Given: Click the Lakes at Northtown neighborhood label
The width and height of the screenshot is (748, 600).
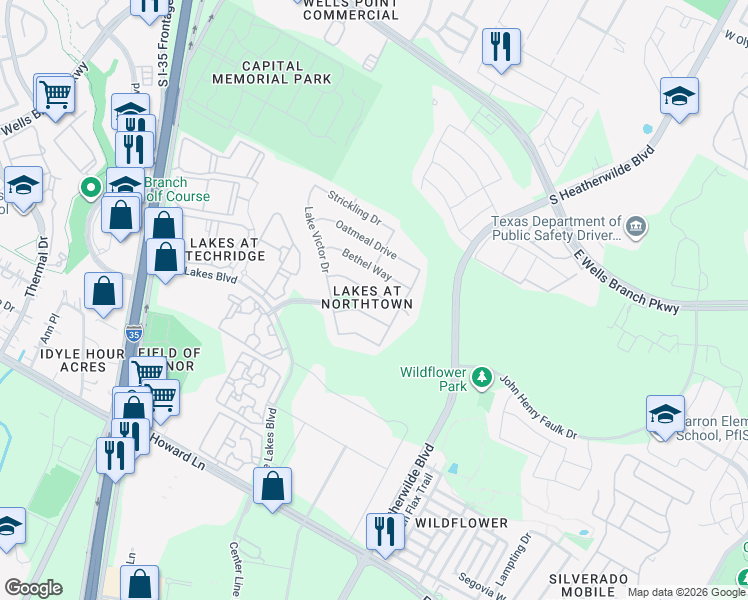Looking at the screenshot, I should pyautogui.click(x=367, y=298).
